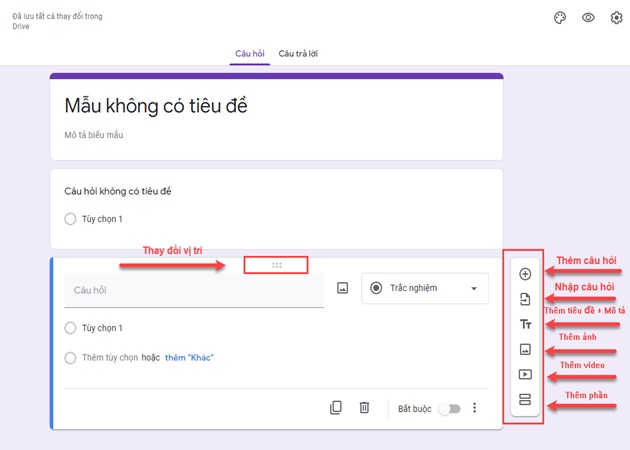The height and width of the screenshot is (450, 630).
Task: Open more options for the question
Action: pyautogui.click(x=475, y=408)
